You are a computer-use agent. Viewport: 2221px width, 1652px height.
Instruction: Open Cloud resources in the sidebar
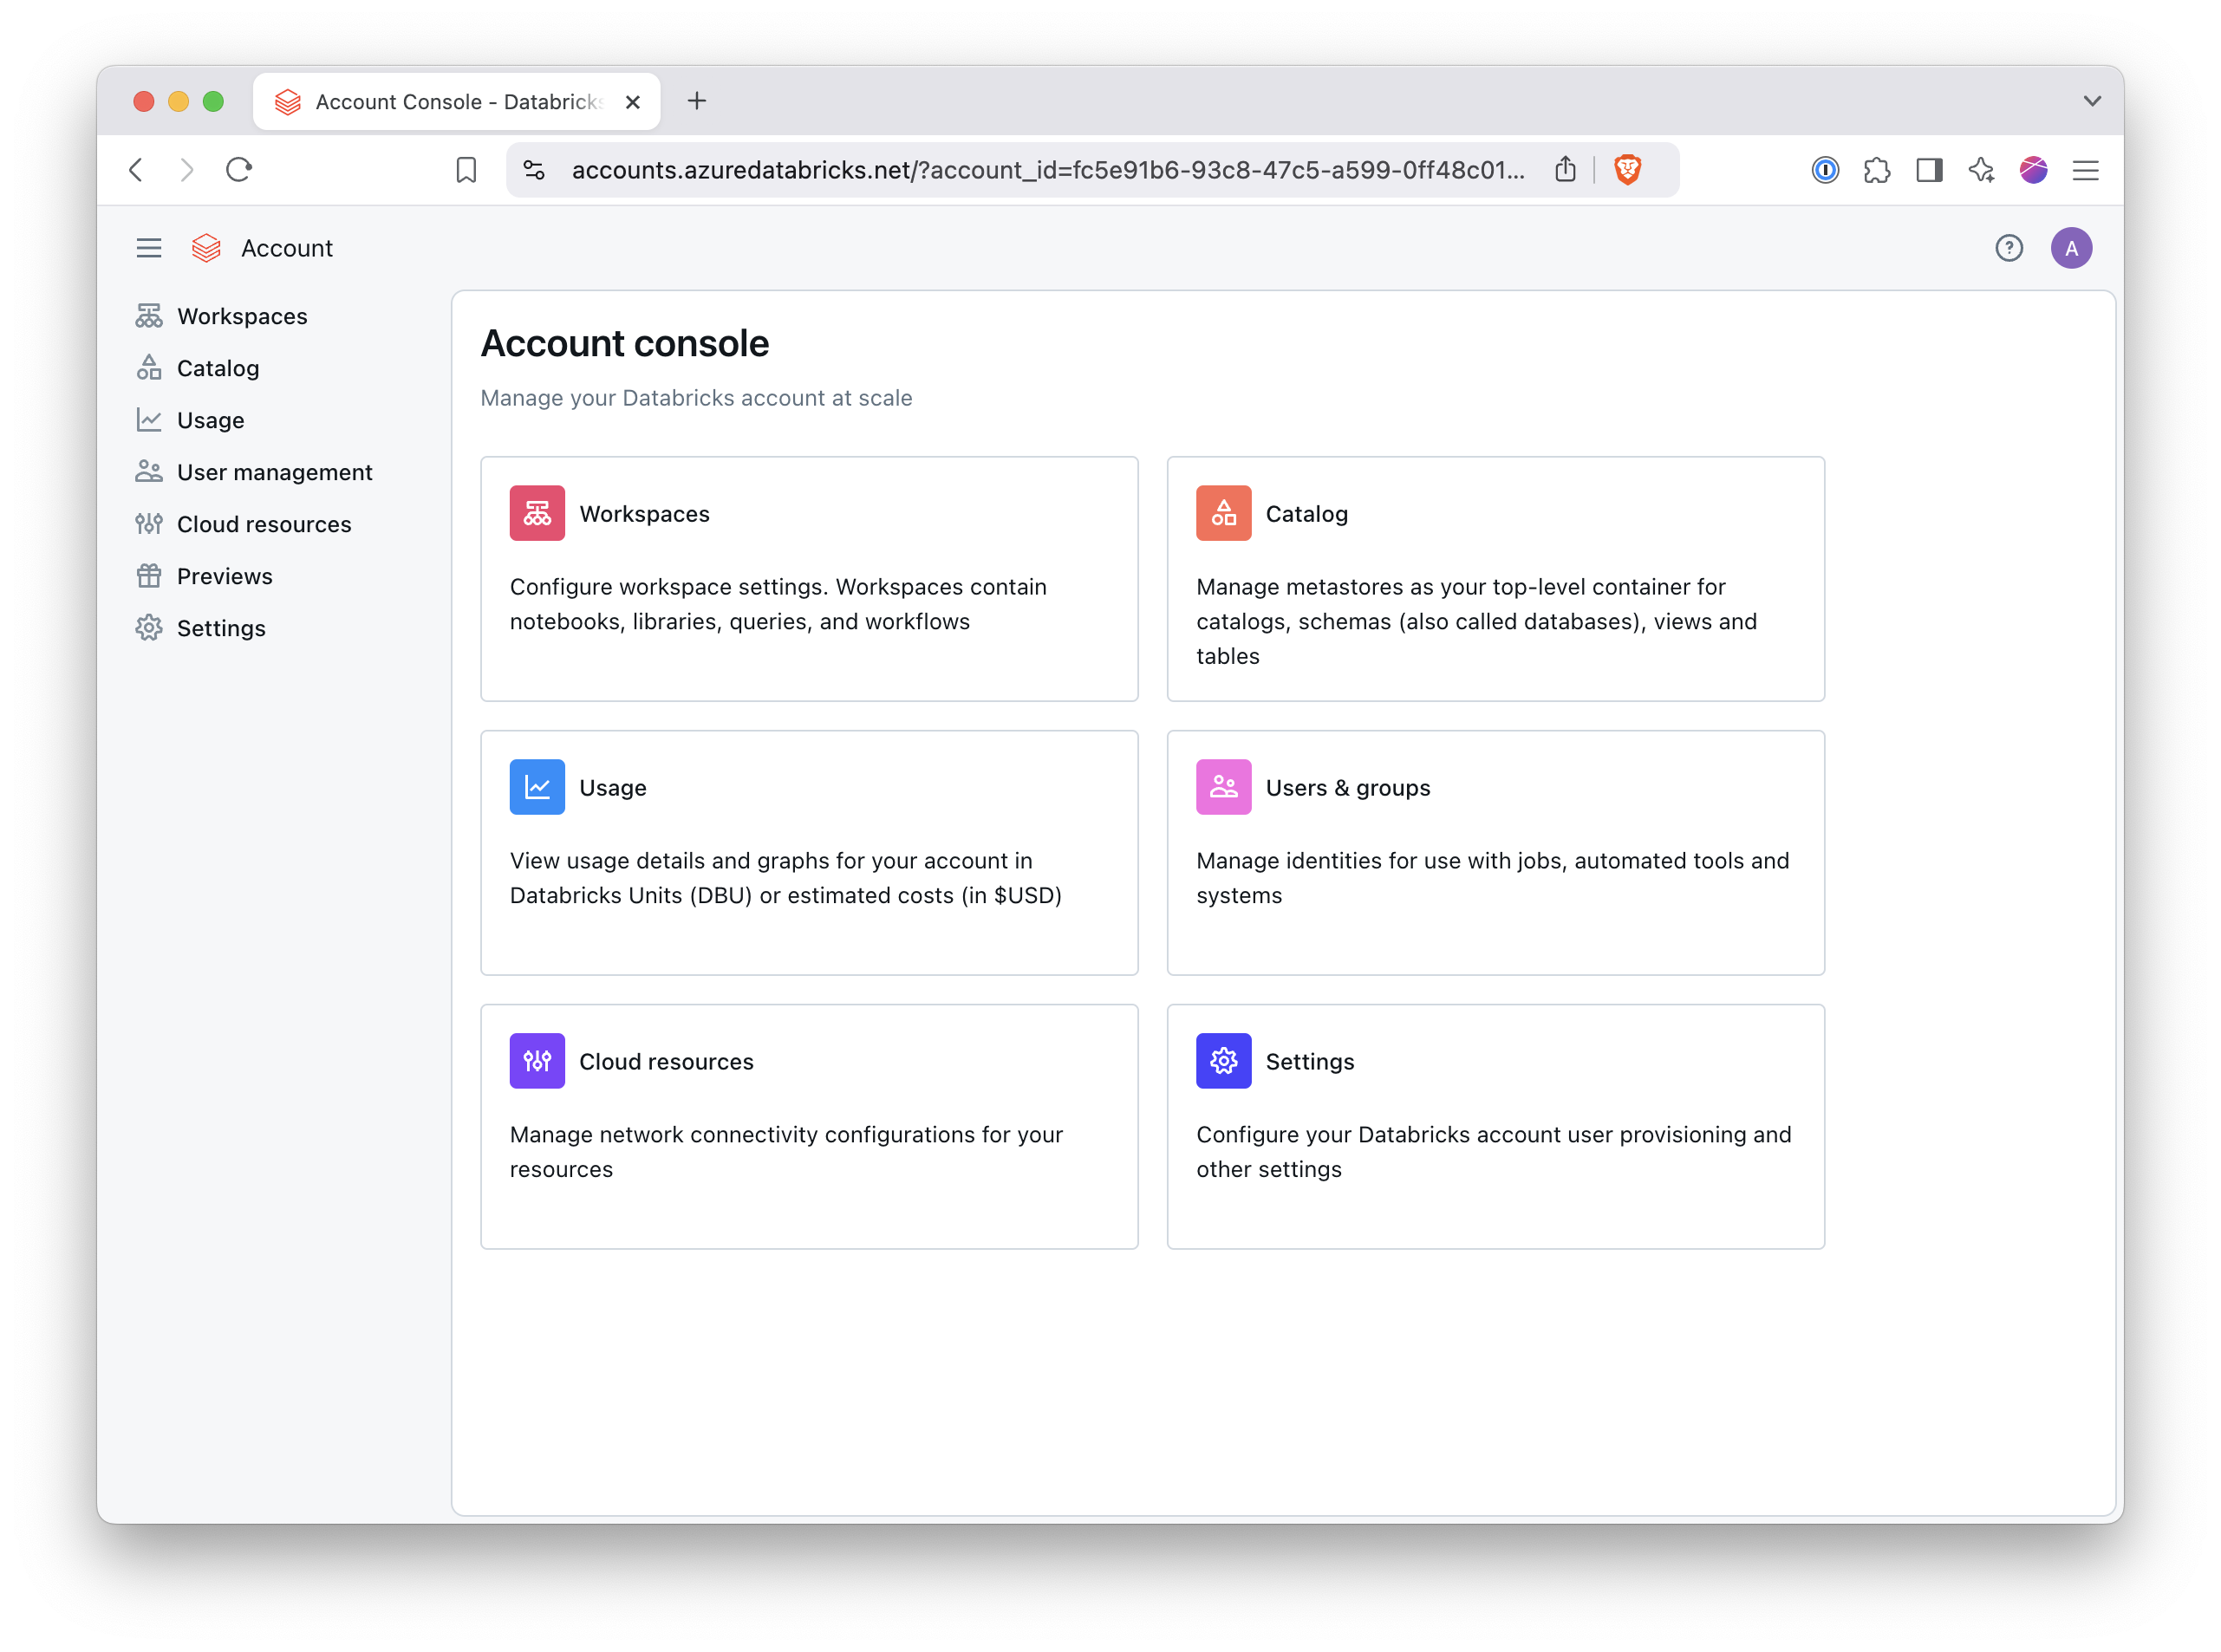(264, 524)
